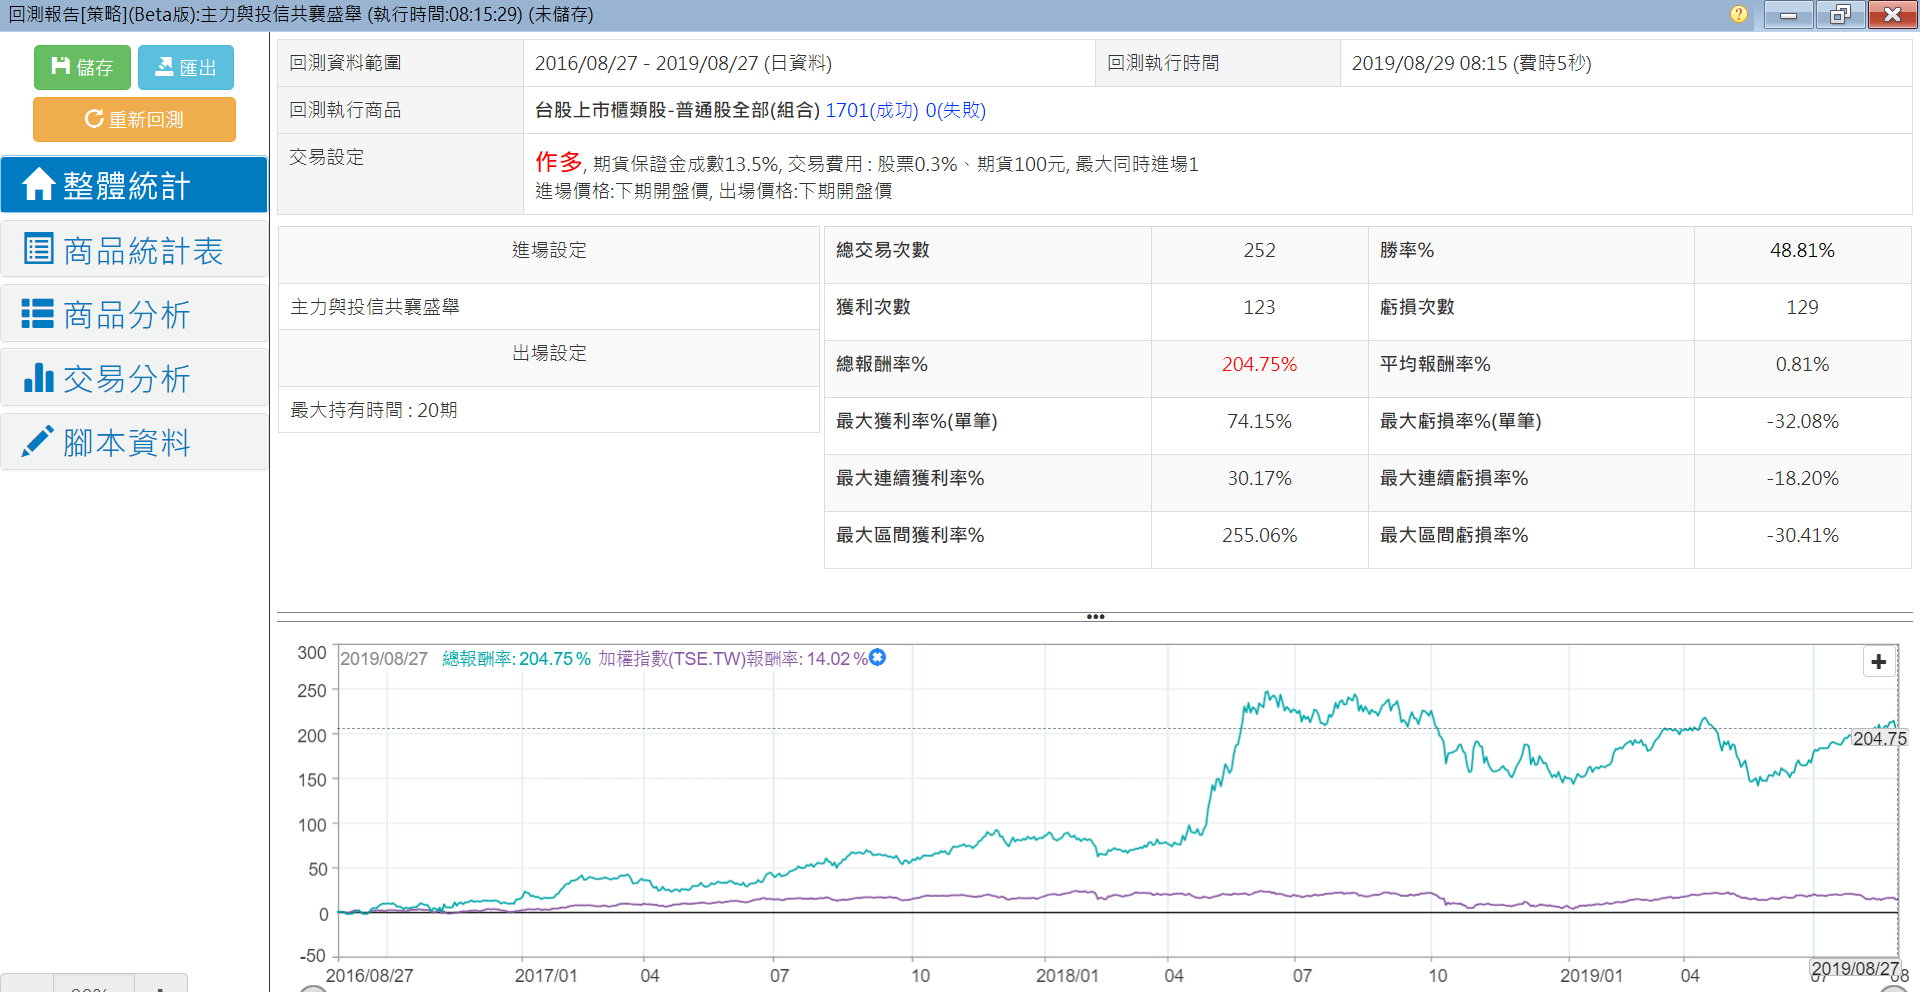Remove the 加權指數 benchmark with the blue X icon
This screenshot has height=992, width=1920.
click(878, 657)
